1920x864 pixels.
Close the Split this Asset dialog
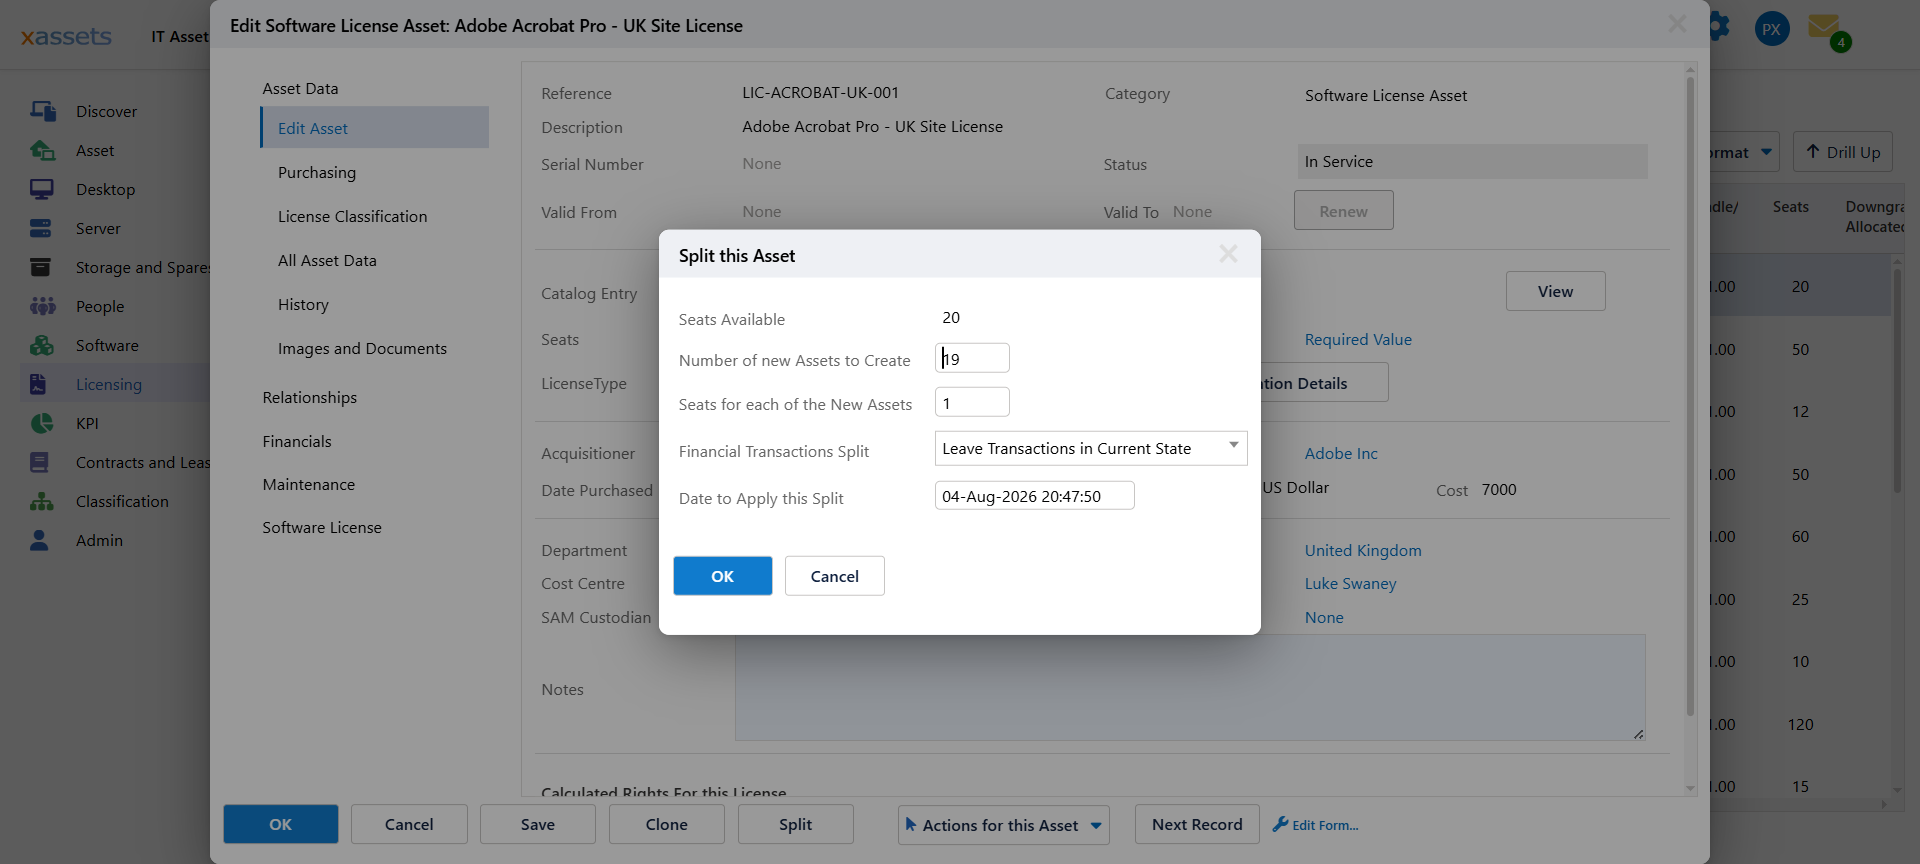coord(1228,254)
